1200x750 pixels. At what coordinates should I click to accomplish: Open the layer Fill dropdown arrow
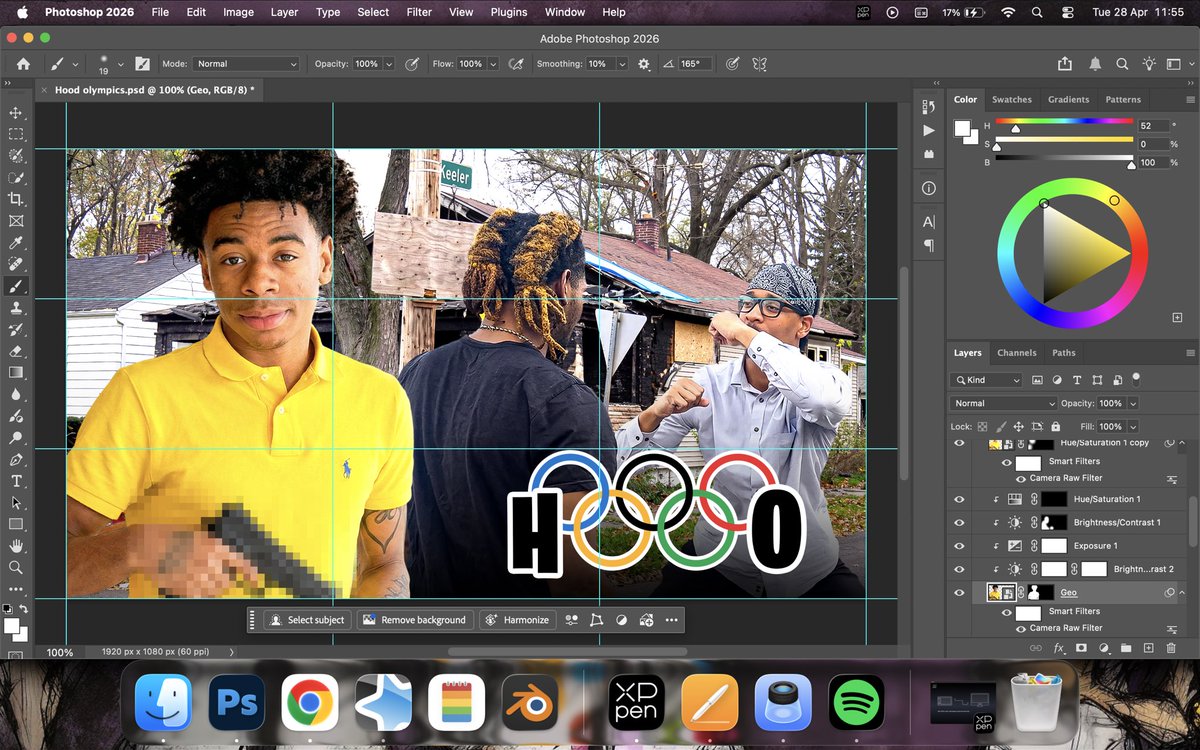(1132, 427)
